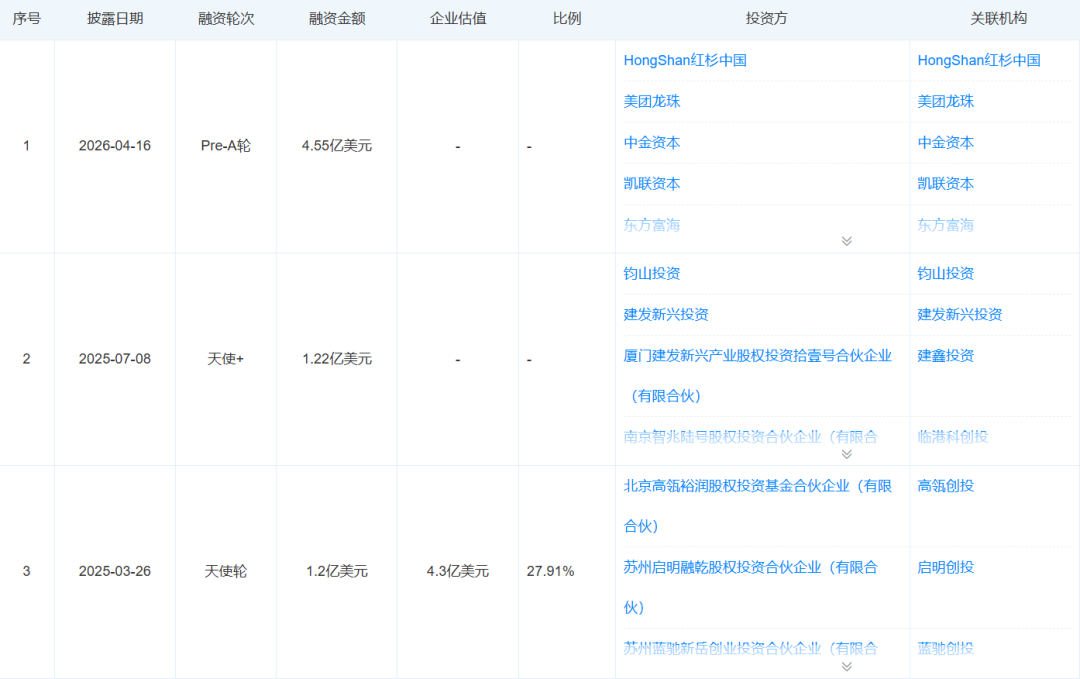Viewport: 1080px width, 679px height.
Task: Open 南京智兆陆号股权投资合伙企业 link
Action: (751, 437)
